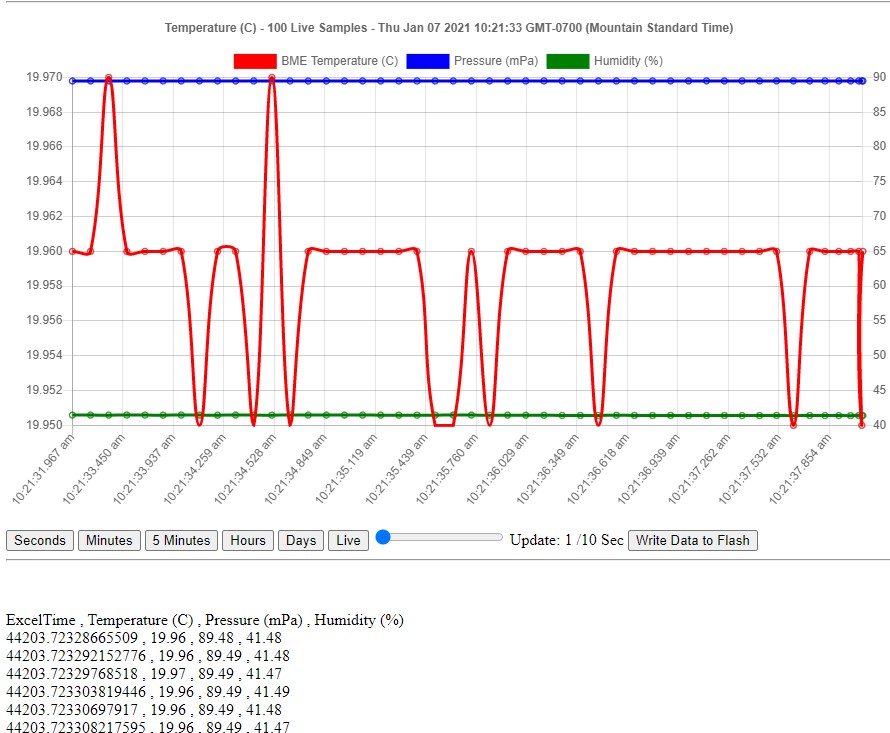Image resolution: width=890 pixels, height=733 pixels.
Task: Click the Seconds button
Action: pyautogui.click(x=40, y=540)
